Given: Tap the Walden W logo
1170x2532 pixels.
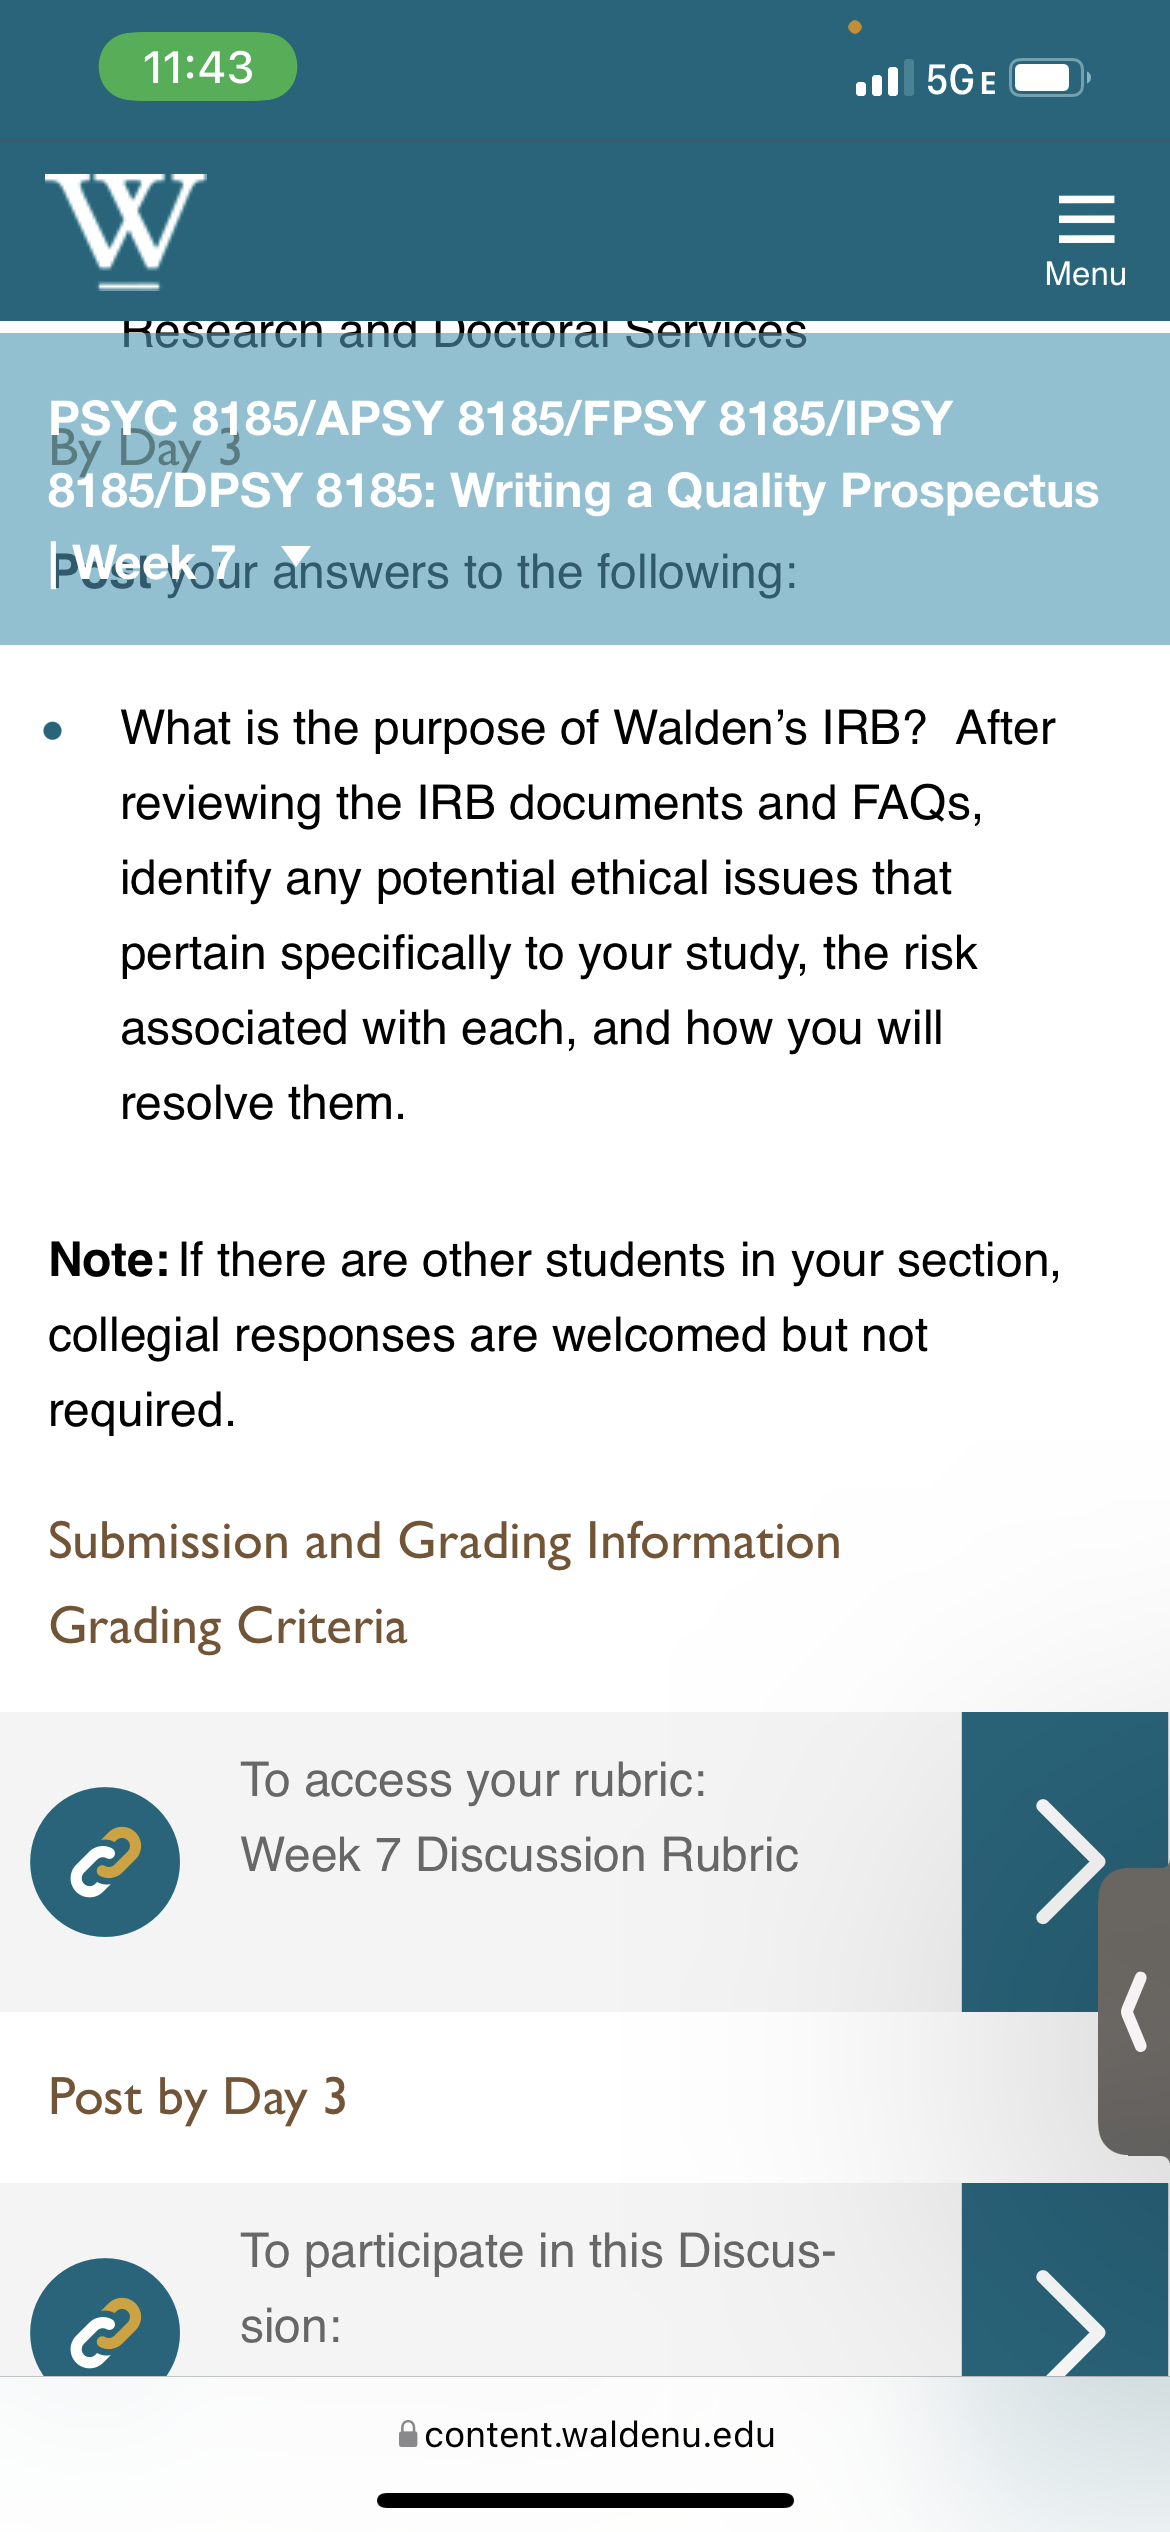Looking at the screenshot, I should (125, 231).
